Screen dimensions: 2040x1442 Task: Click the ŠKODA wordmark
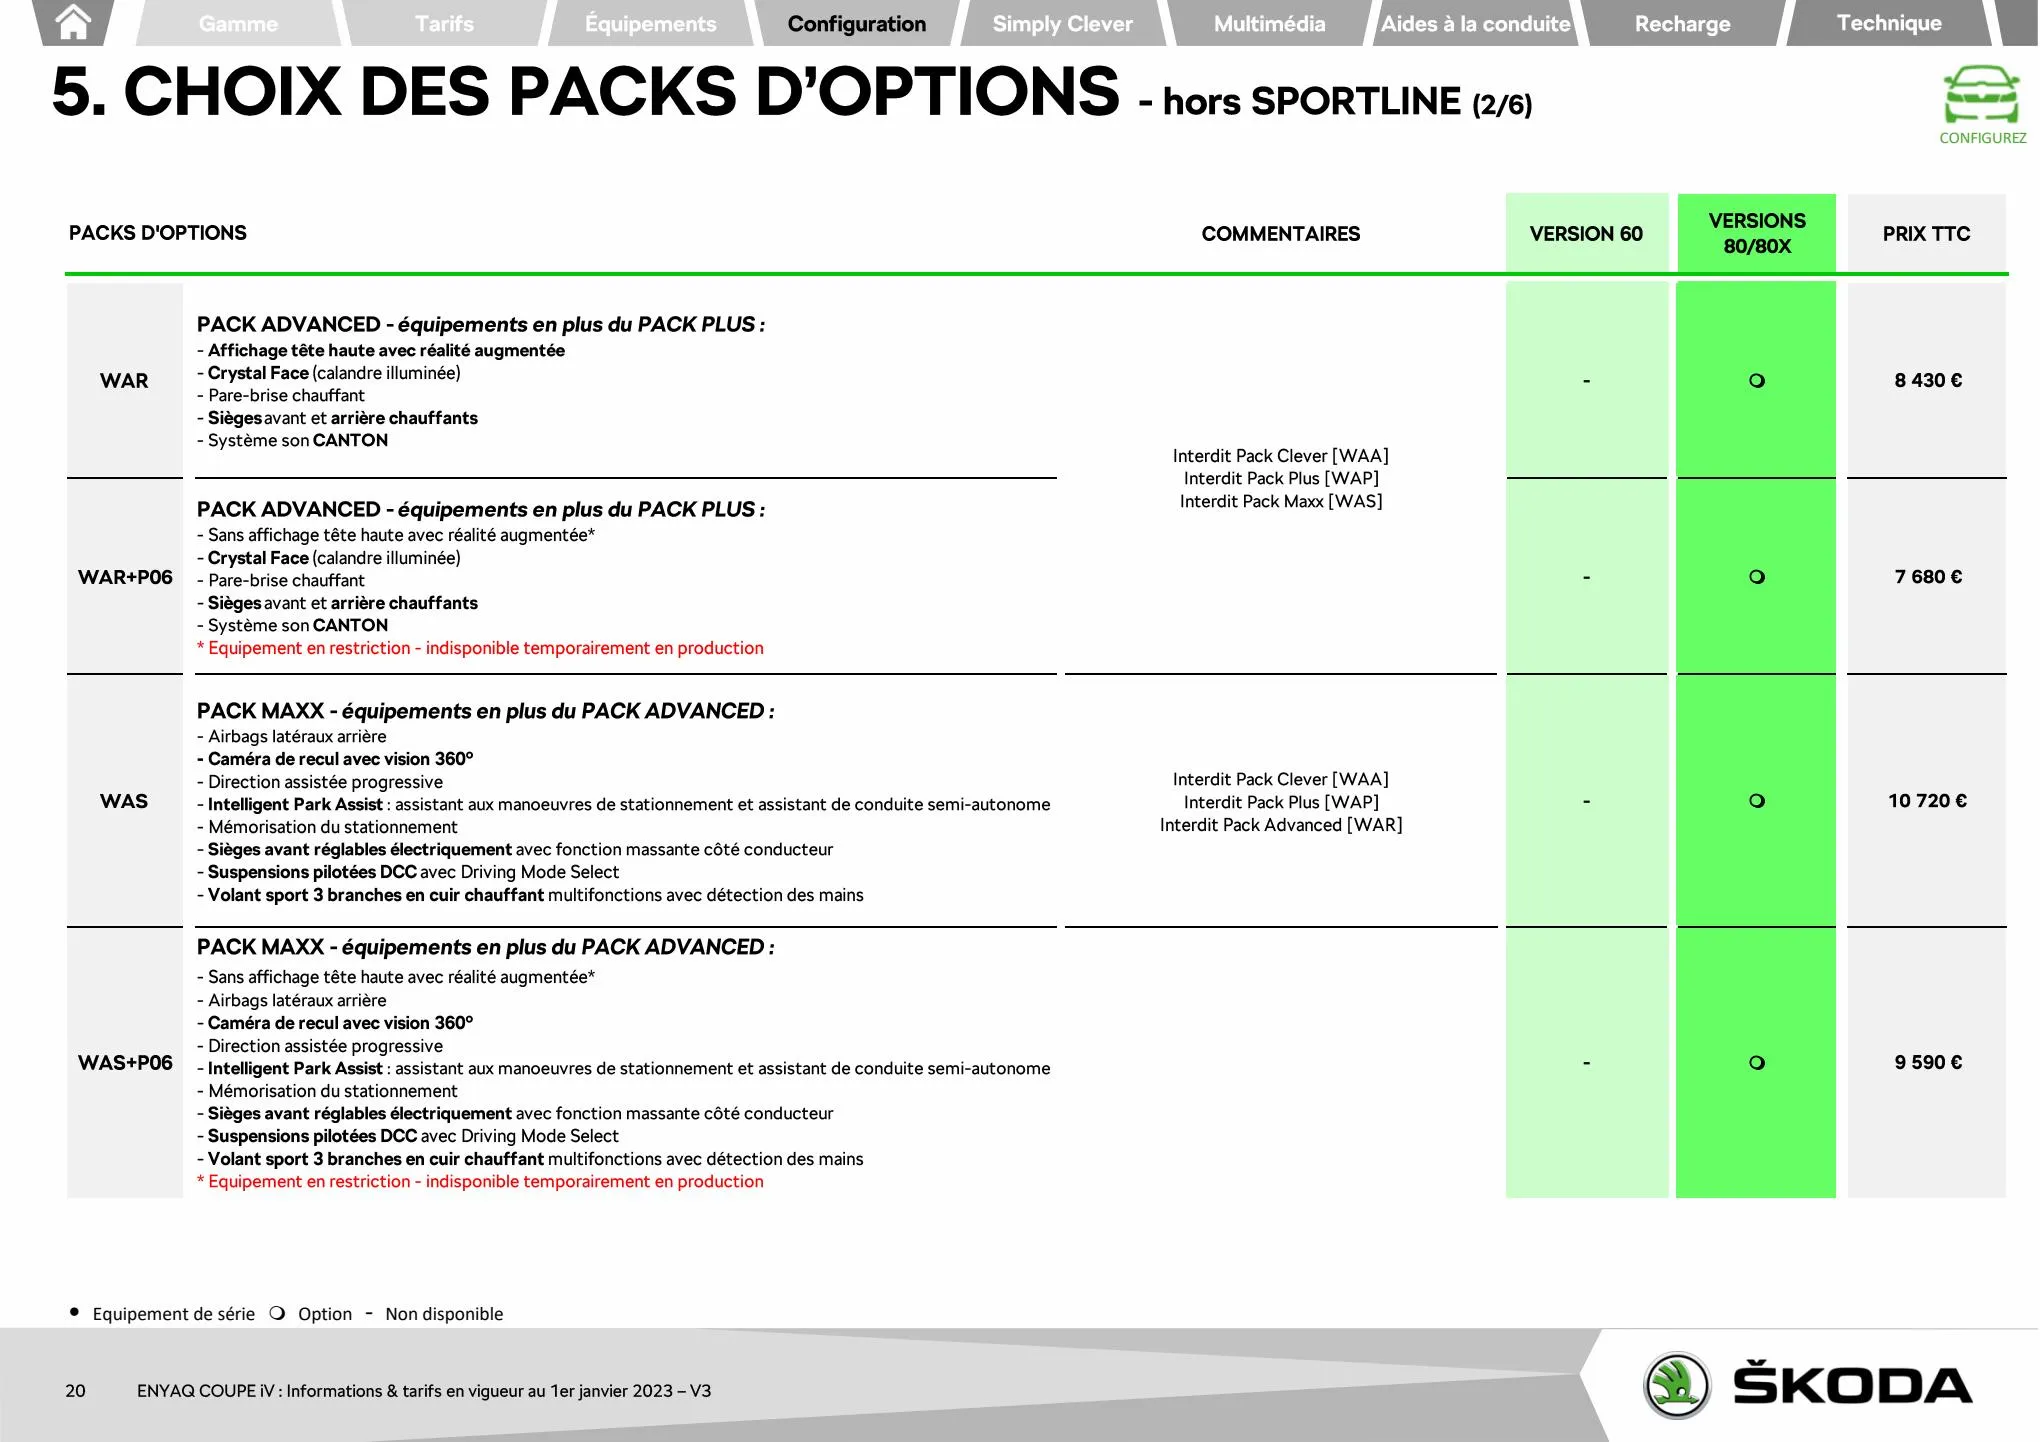(x=1852, y=1385)
